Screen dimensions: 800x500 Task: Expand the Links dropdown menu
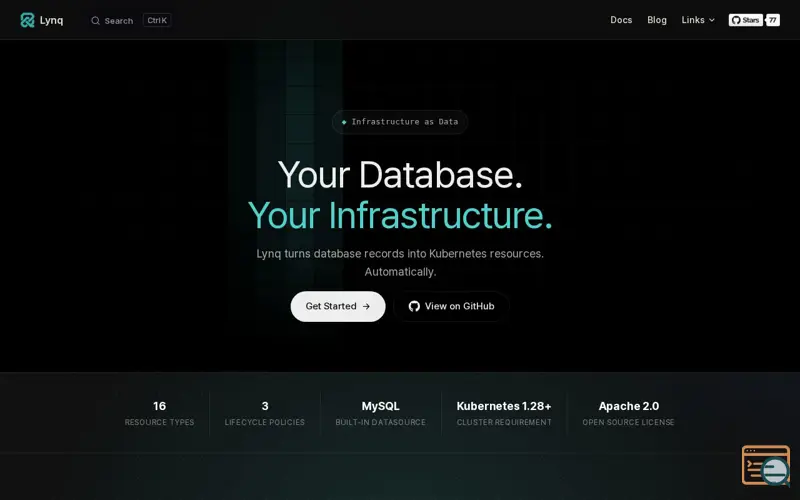coord(698,20)
